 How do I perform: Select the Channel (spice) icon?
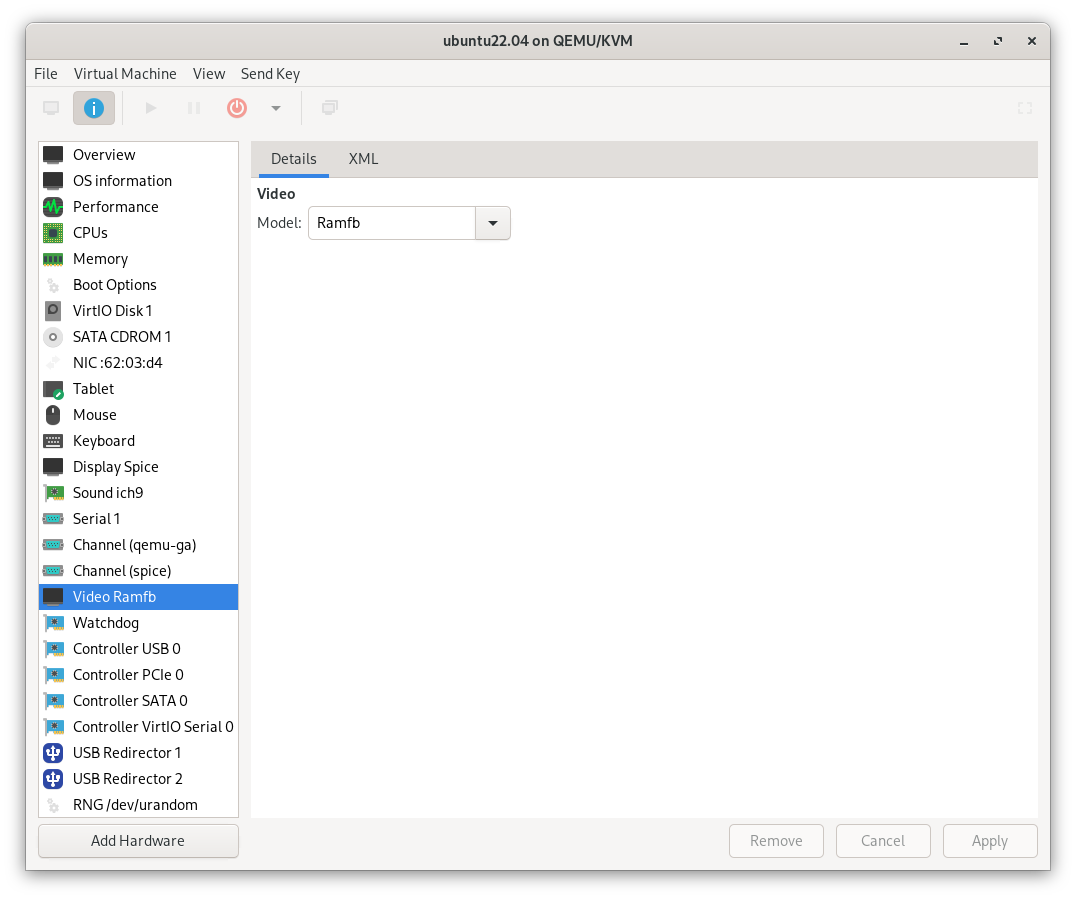pyautogui.click(x=53, y=571)
